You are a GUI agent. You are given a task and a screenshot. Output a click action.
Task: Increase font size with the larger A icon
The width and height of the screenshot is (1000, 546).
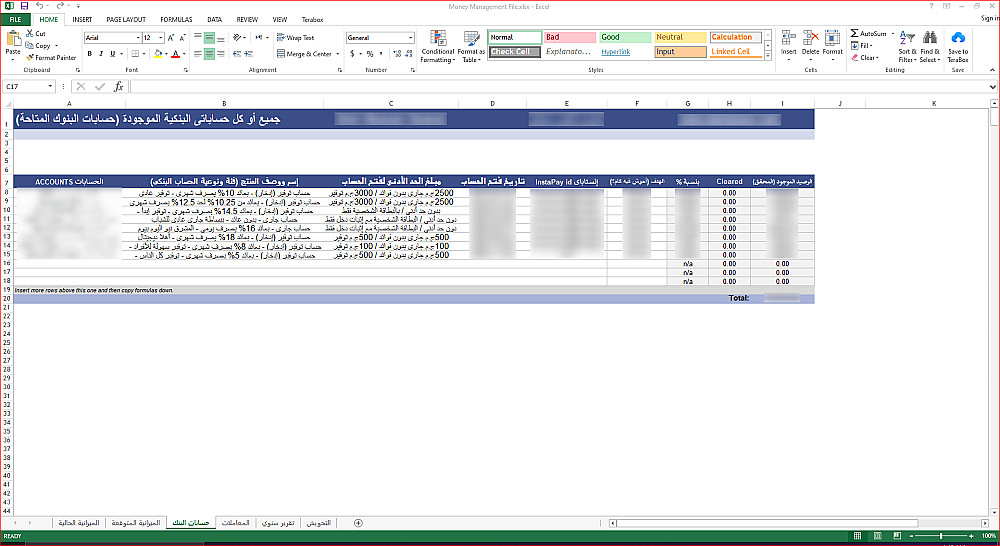coord(170,38)
